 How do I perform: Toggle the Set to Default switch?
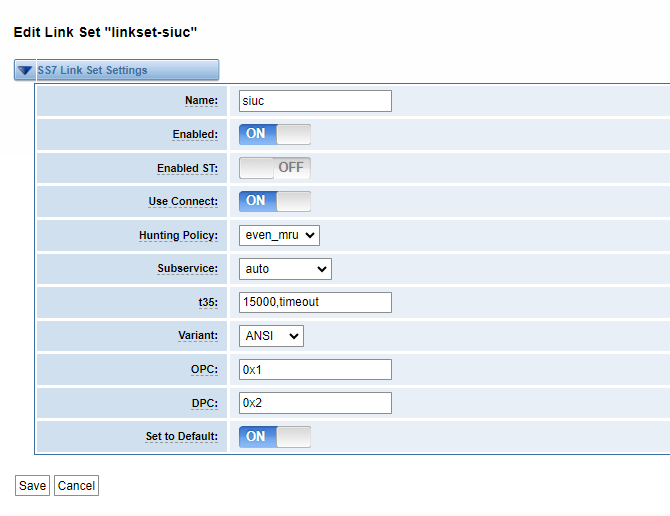(x=275, y=437)
